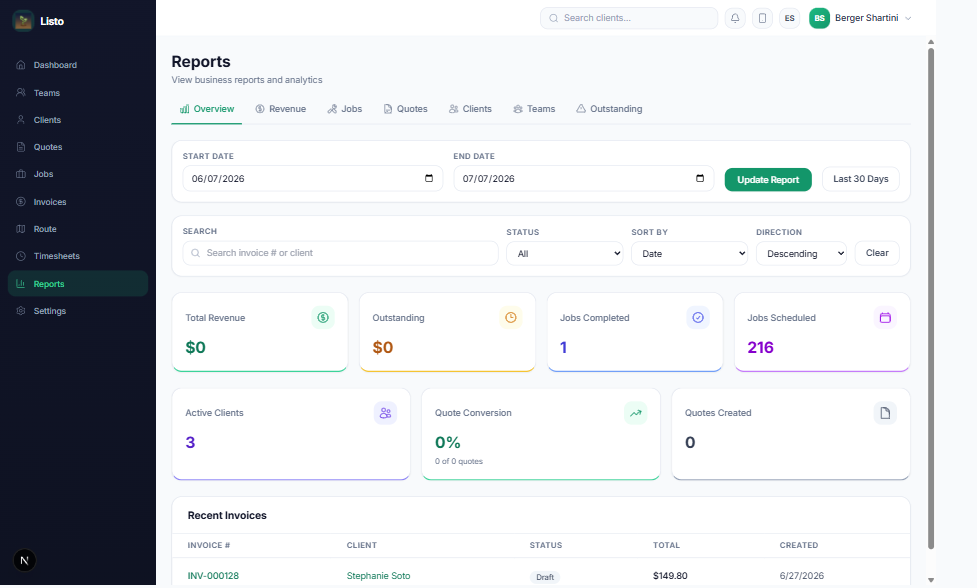Click the Jobs Completed checkmark icon

pyautogui.click(x=698, y=318)
